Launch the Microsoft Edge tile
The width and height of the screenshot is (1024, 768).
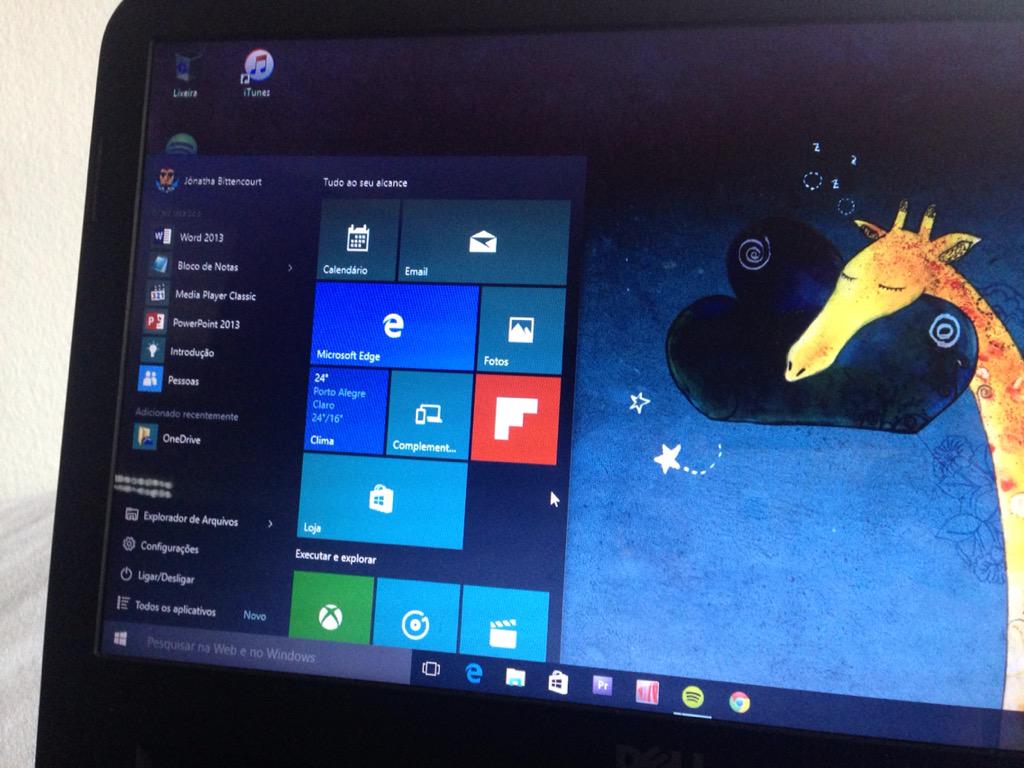(x=394, y=326)
